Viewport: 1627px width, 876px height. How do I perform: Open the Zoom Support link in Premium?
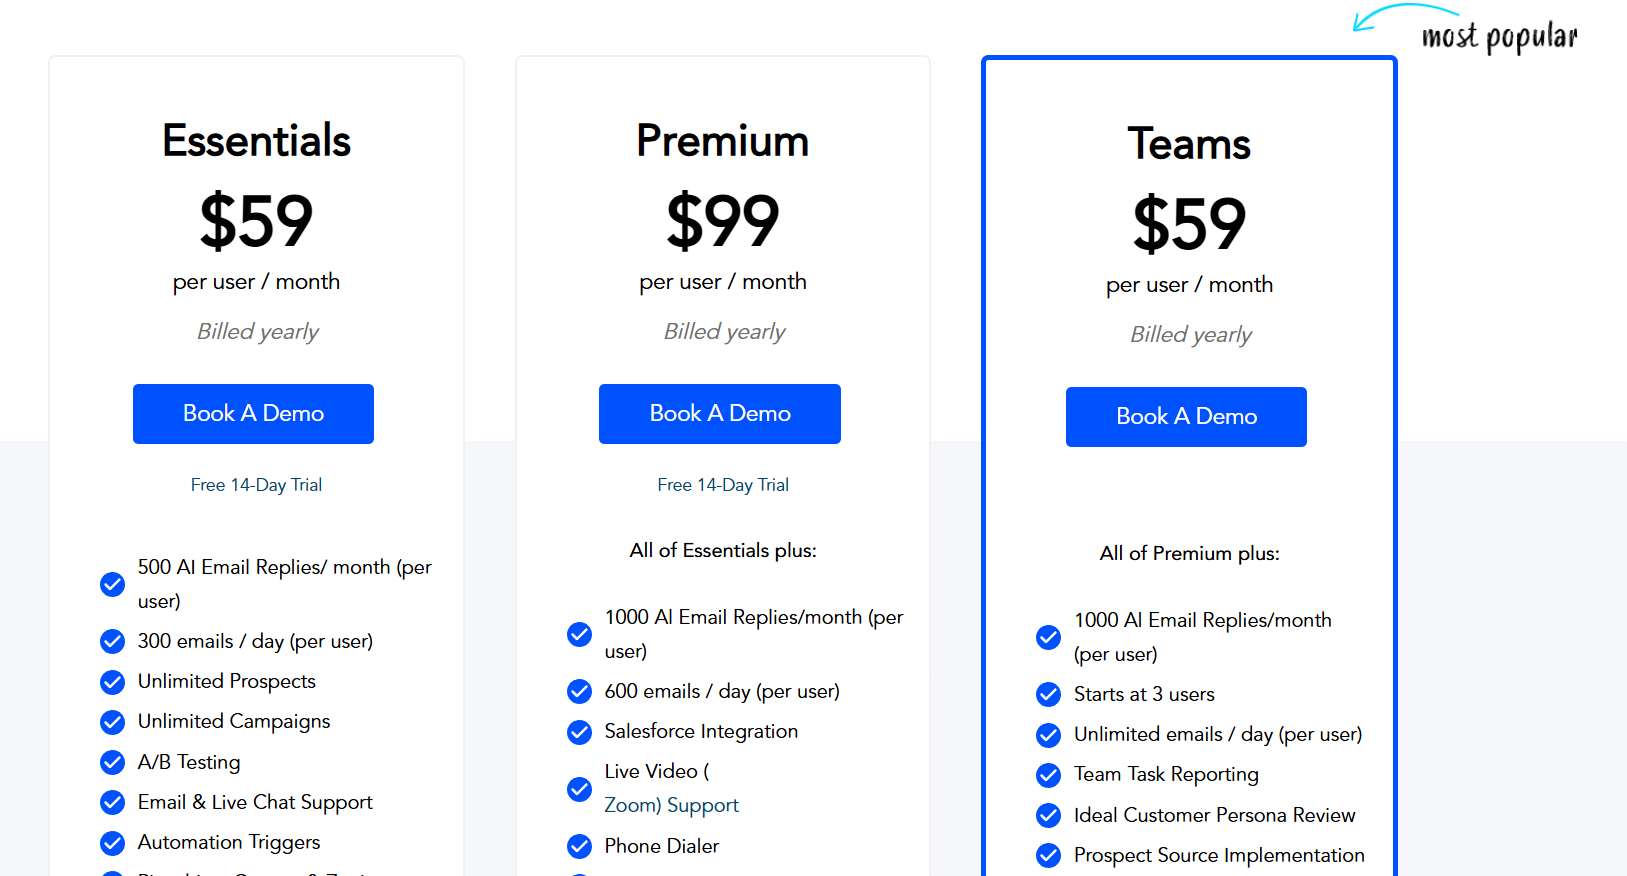point(671,804)
